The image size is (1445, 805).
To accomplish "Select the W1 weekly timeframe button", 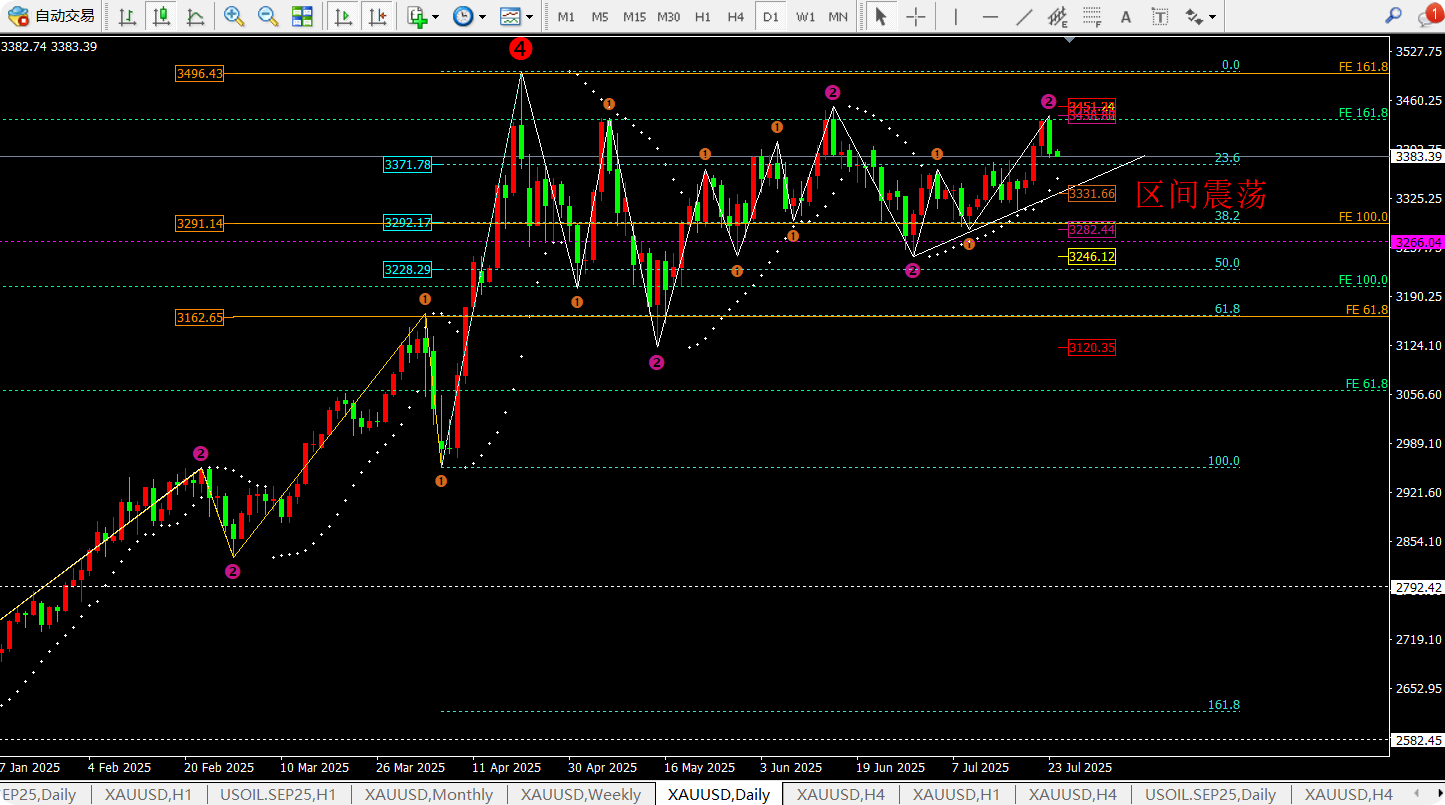I will tap(805, 17).
